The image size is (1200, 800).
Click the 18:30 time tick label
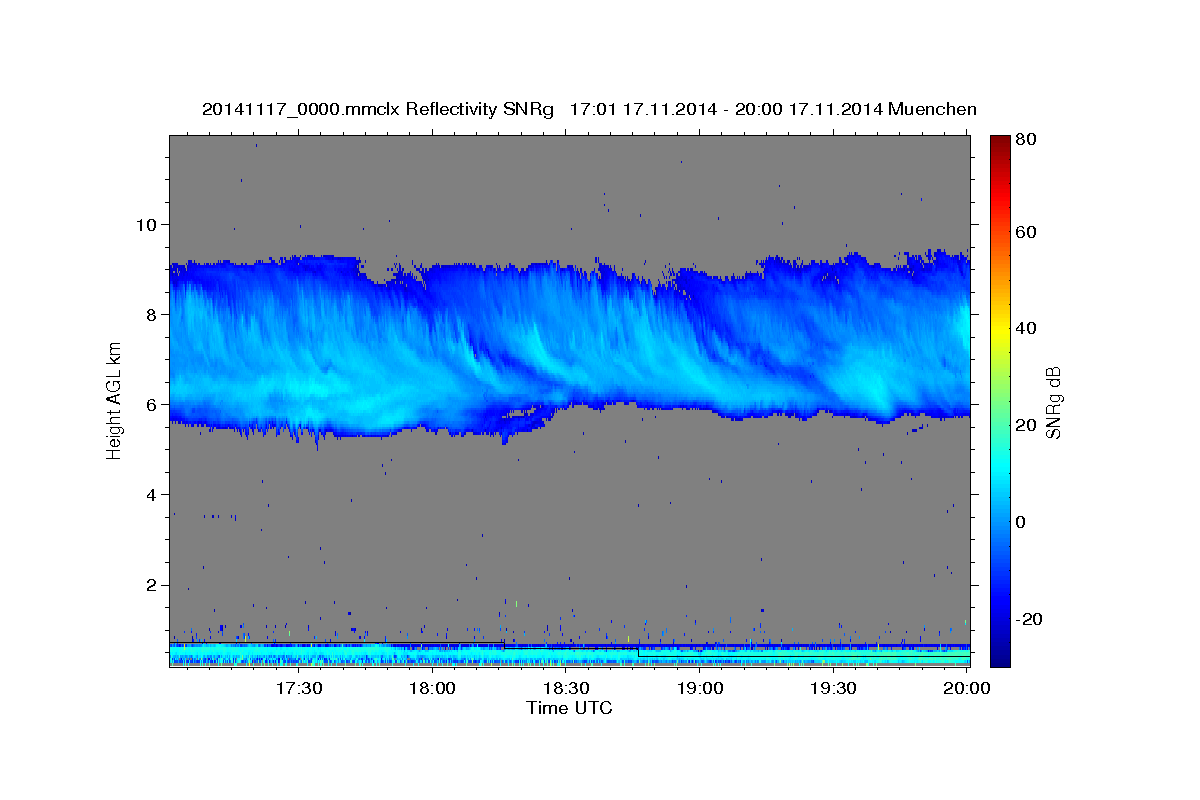pos(566,688)
